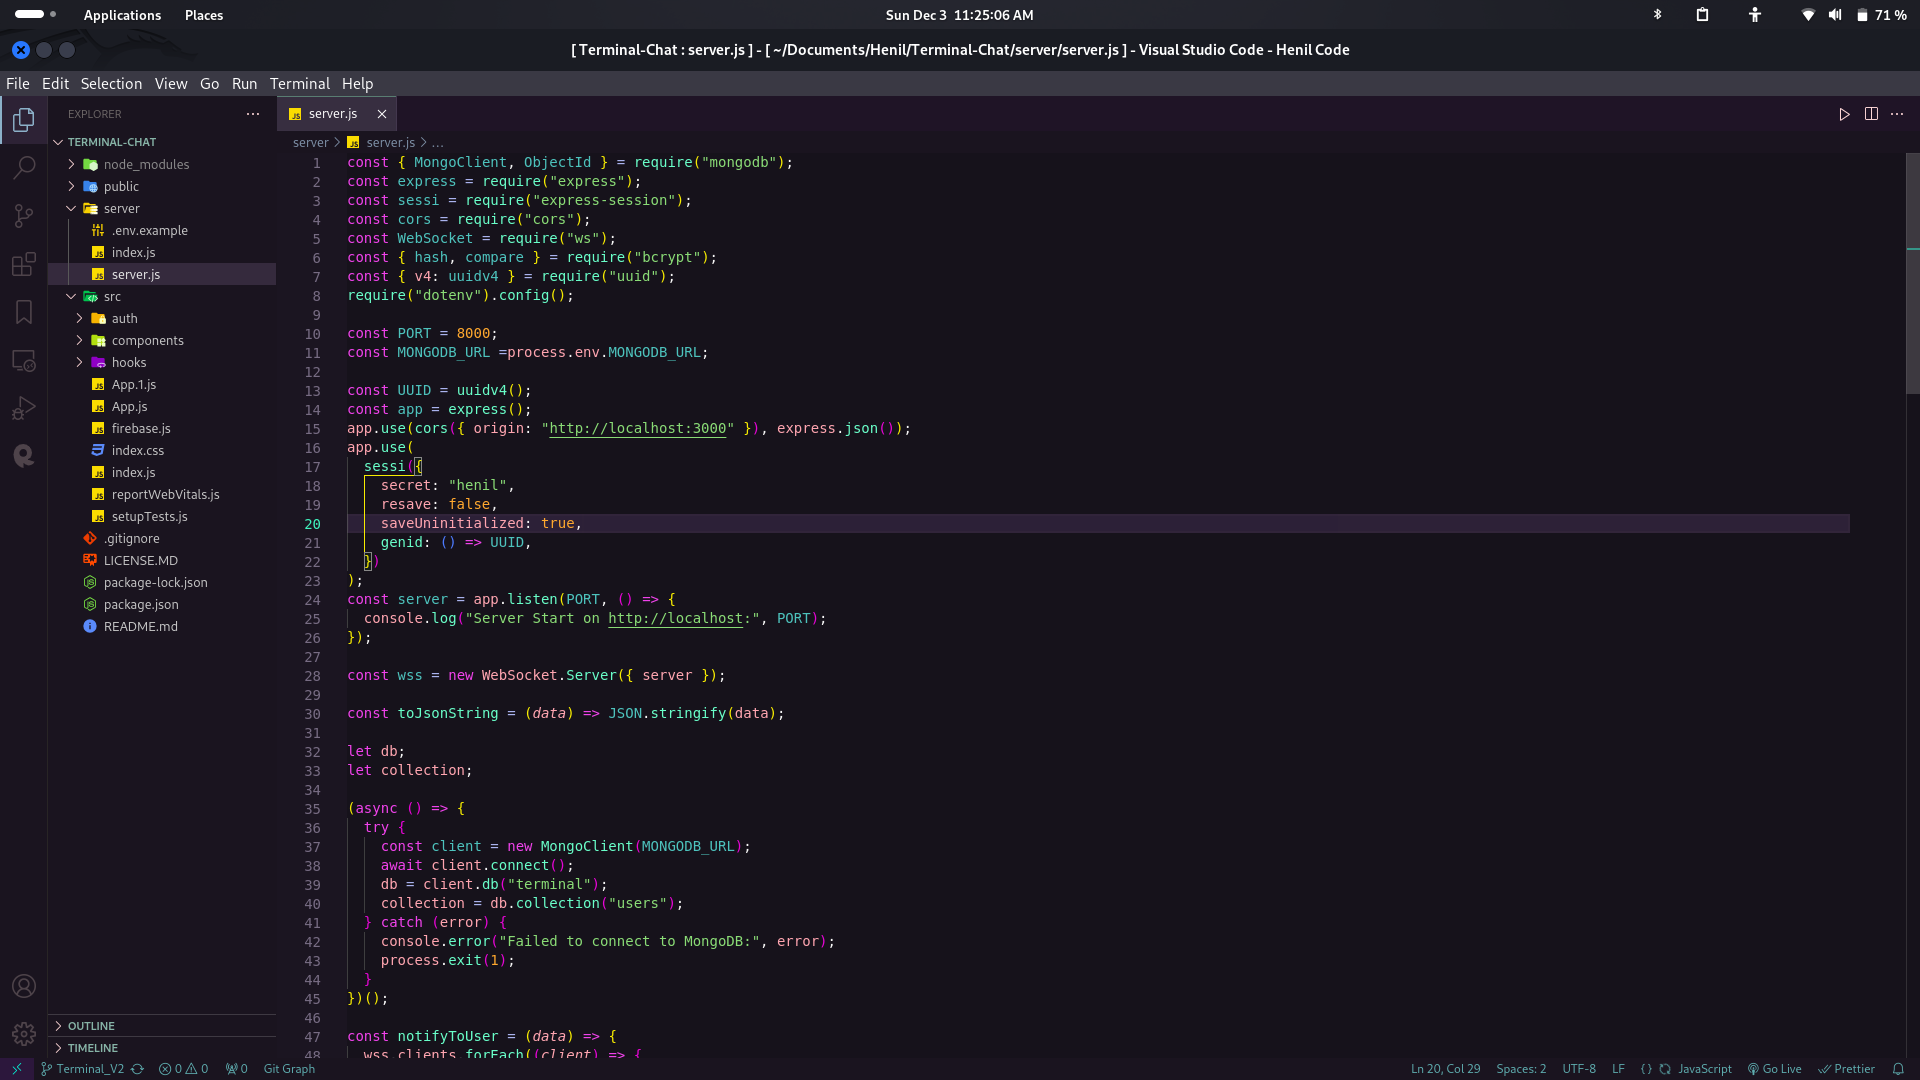1920x1080 pixels.
Task: Open the Extensions view icon
Action: 24,264
